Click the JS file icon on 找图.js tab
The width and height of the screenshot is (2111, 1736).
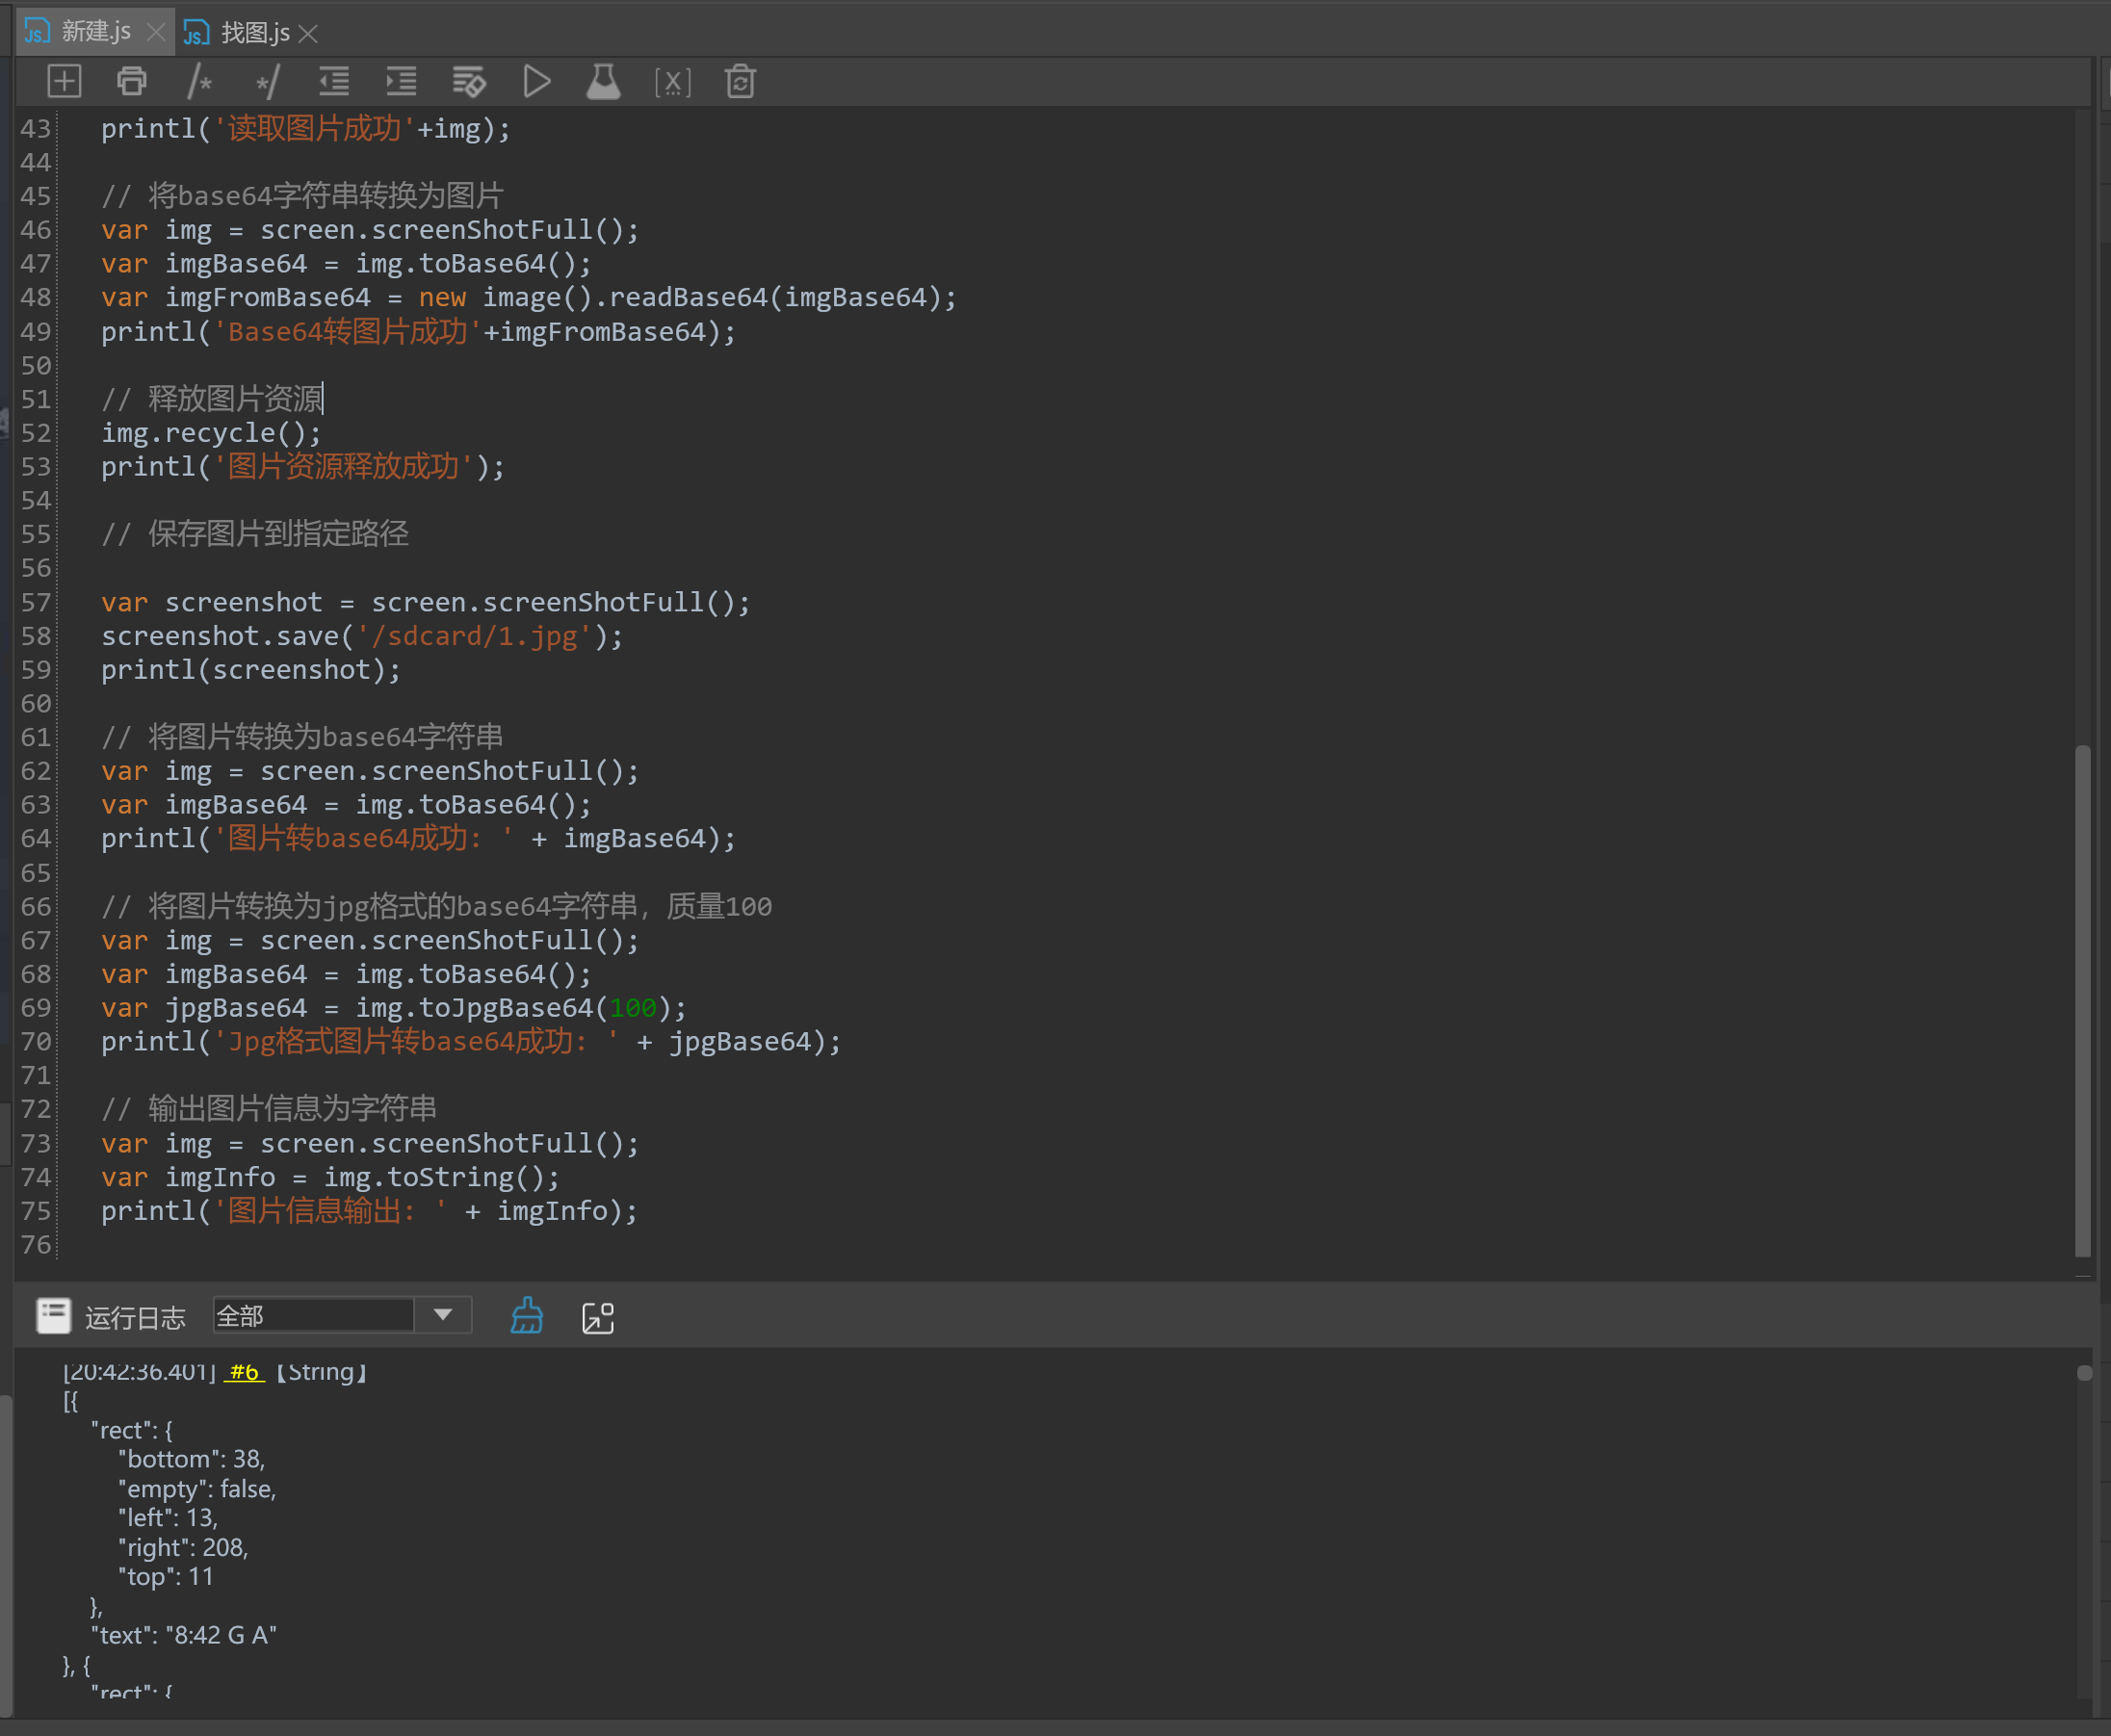pos(197,33)
